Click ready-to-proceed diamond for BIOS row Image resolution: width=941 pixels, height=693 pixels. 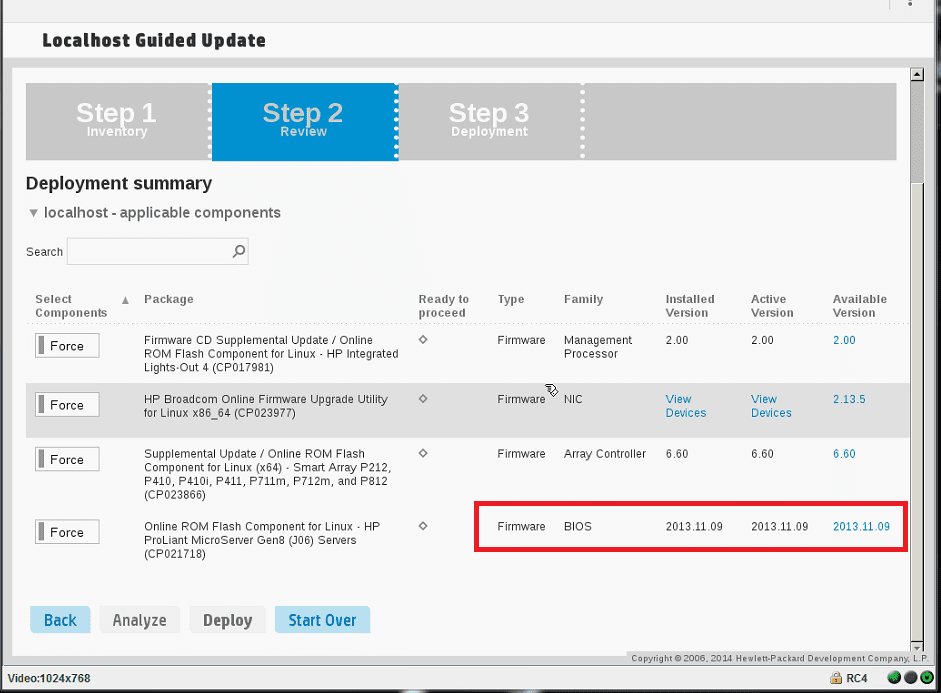[x=423, y=526]
